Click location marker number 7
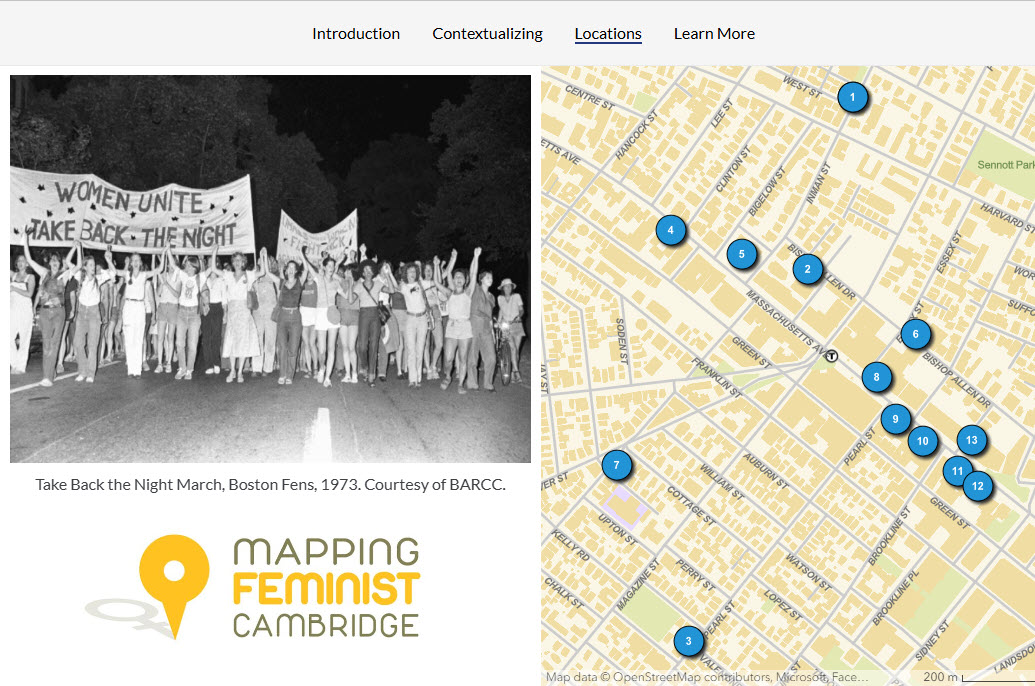Image resolution: width=1035 pixels, height=686 pixels. [x=617, y=465]
